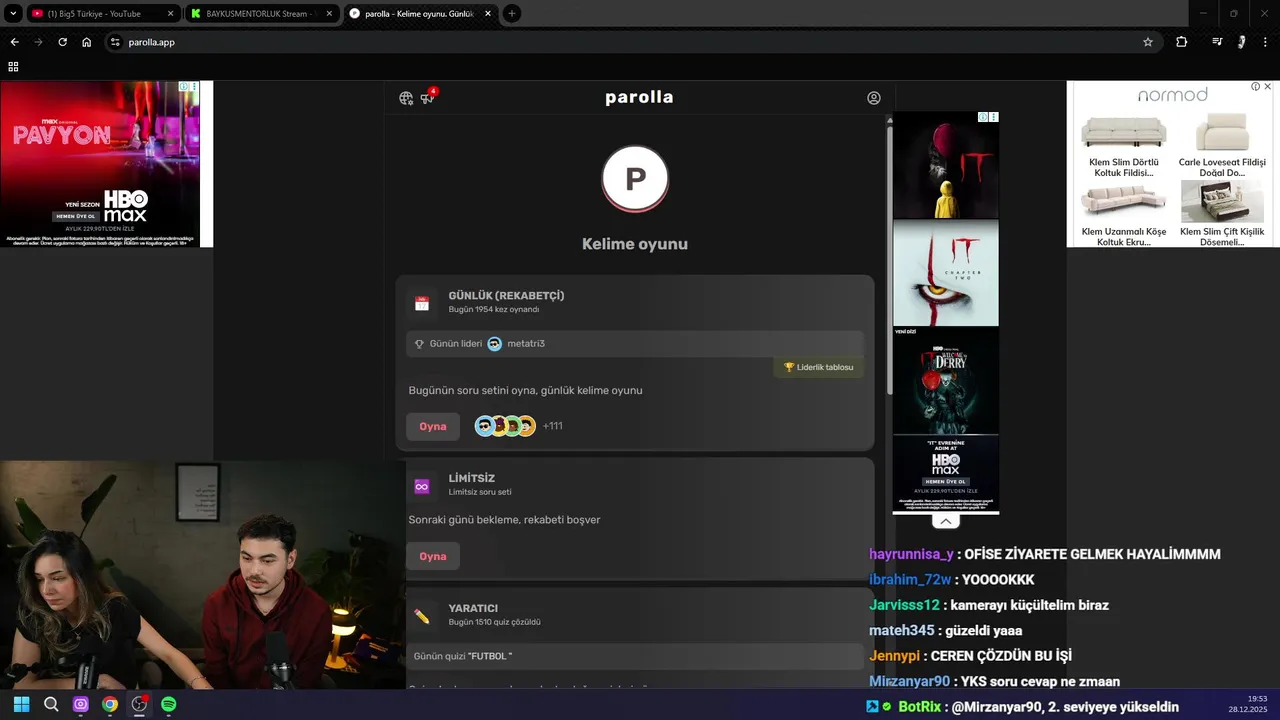
Task: Open OBS from the taskbar
Action: pyautogui.click(x=140, y=704)
